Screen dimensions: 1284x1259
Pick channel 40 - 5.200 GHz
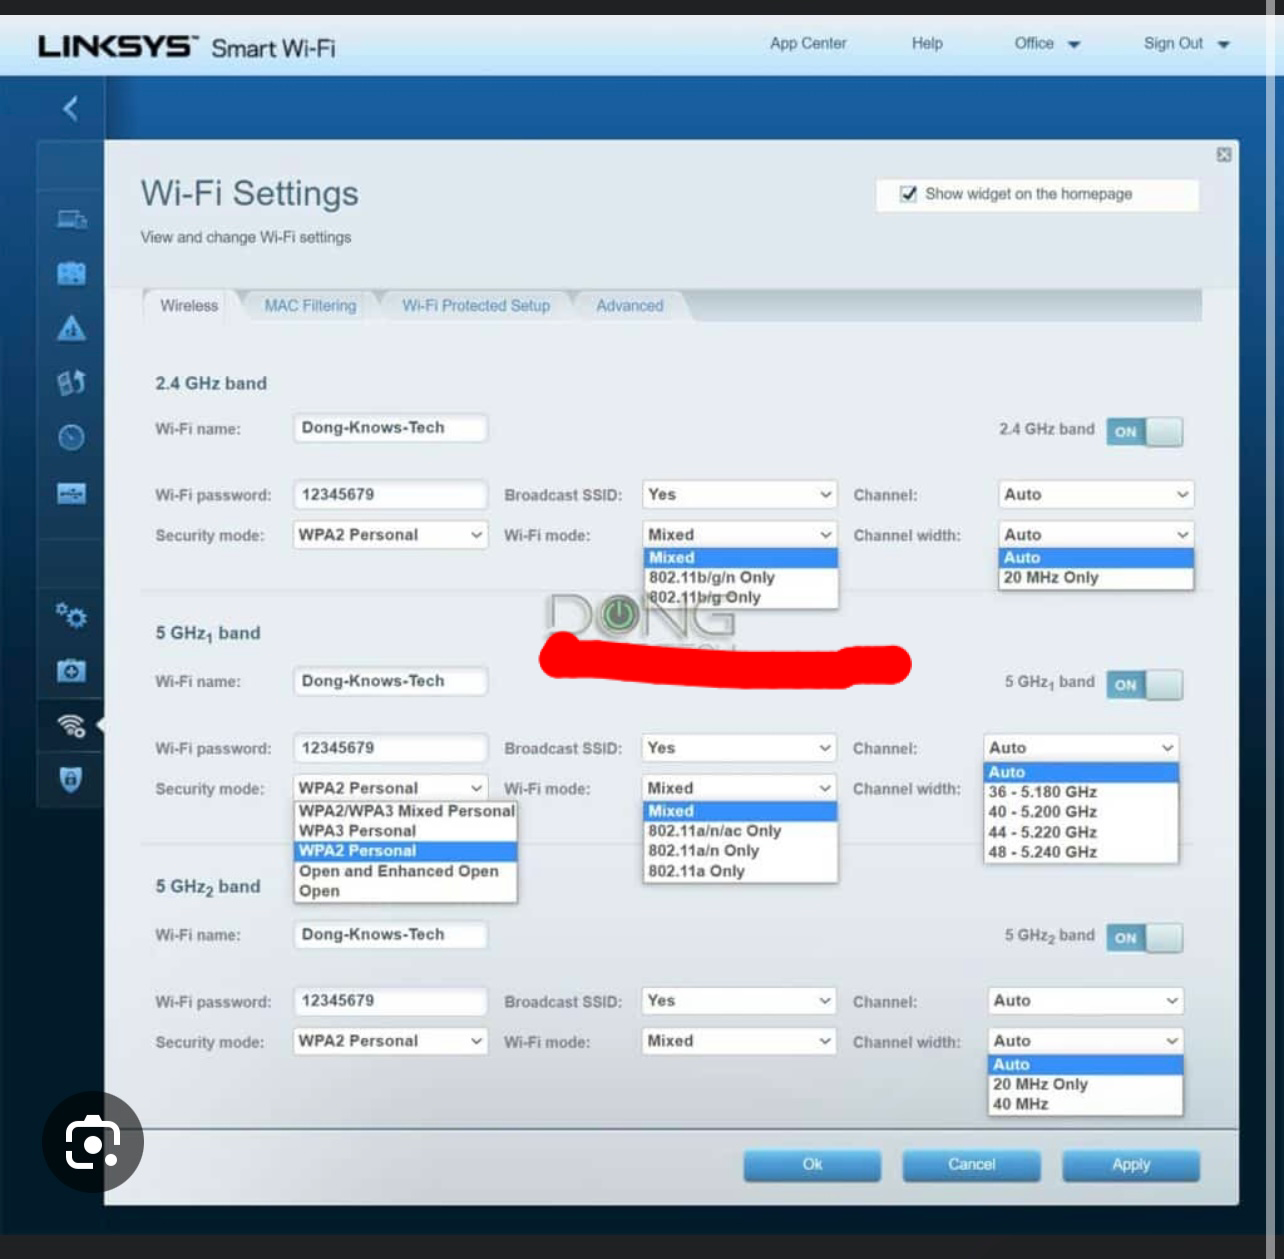click(x=1081, y=812)
